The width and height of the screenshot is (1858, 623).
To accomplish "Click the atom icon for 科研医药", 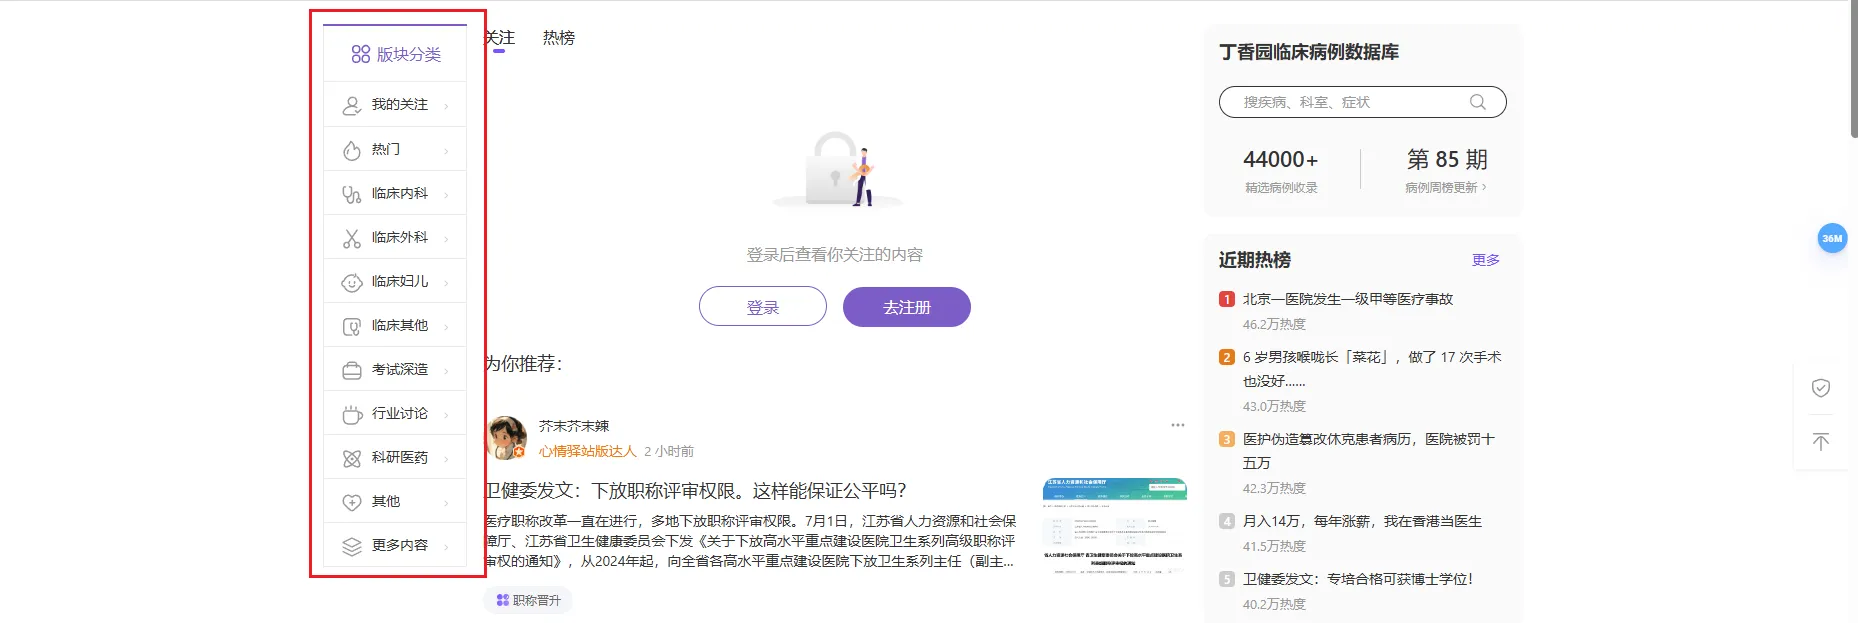I will pyautogui.click(x=351, y=458).
